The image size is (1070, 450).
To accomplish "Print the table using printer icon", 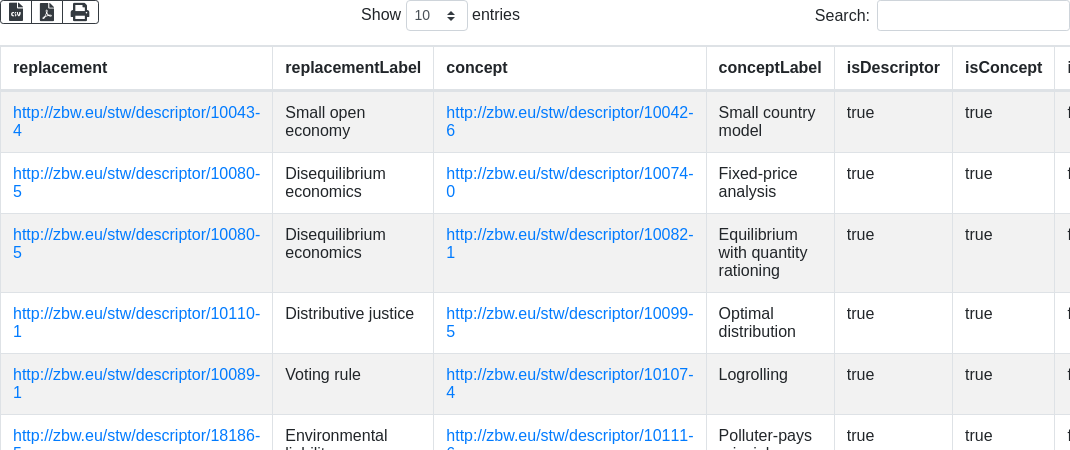I will (x=80, y=12).
